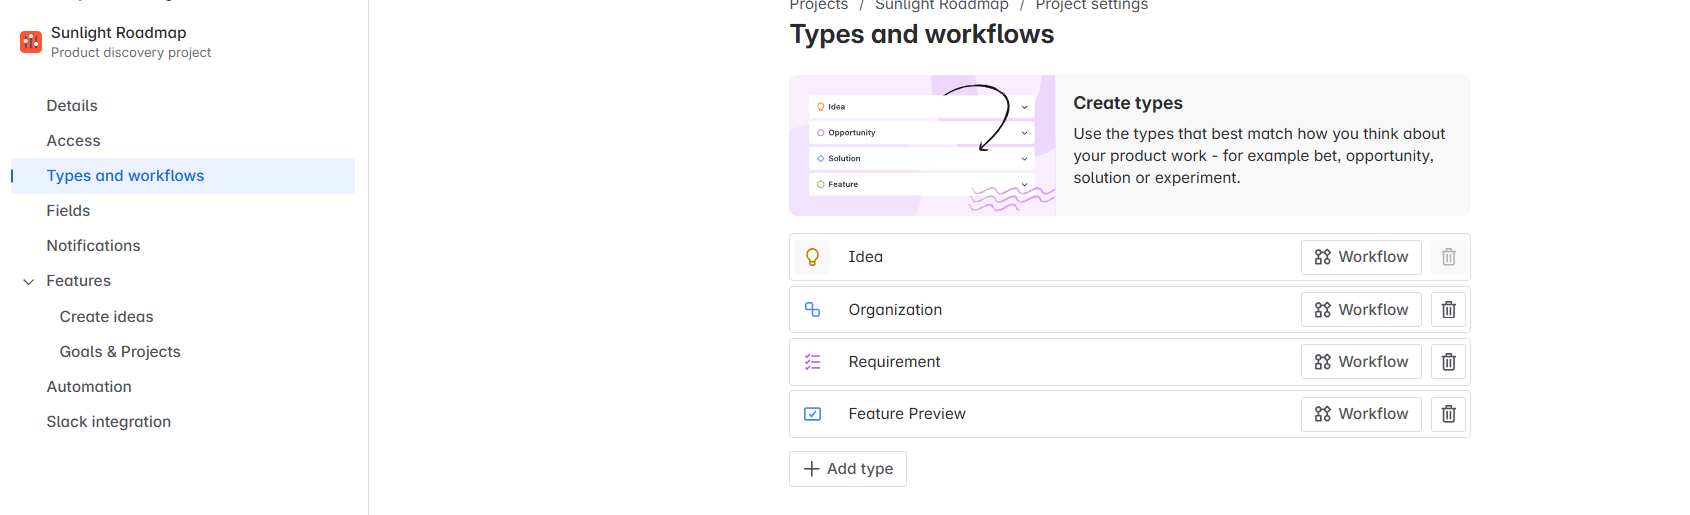The image size is (1690, 515).
Task: Click the Project settings breadcrumb link
Action: (x=1091, y=5)
